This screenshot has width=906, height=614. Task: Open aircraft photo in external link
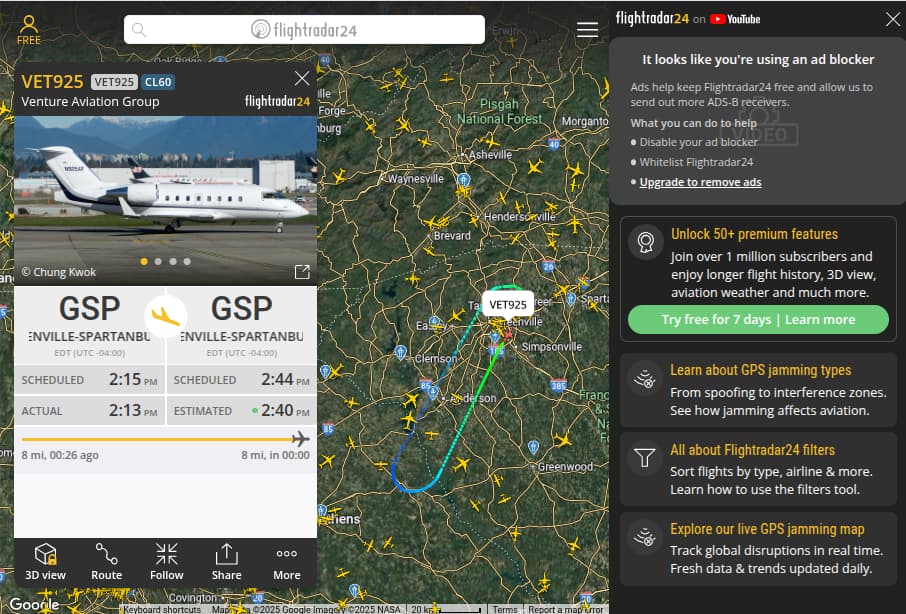coord(302,272)
